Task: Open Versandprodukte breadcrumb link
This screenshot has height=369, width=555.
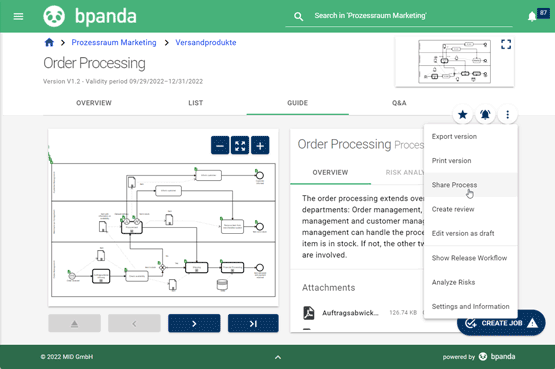Action: coord(206,42)
